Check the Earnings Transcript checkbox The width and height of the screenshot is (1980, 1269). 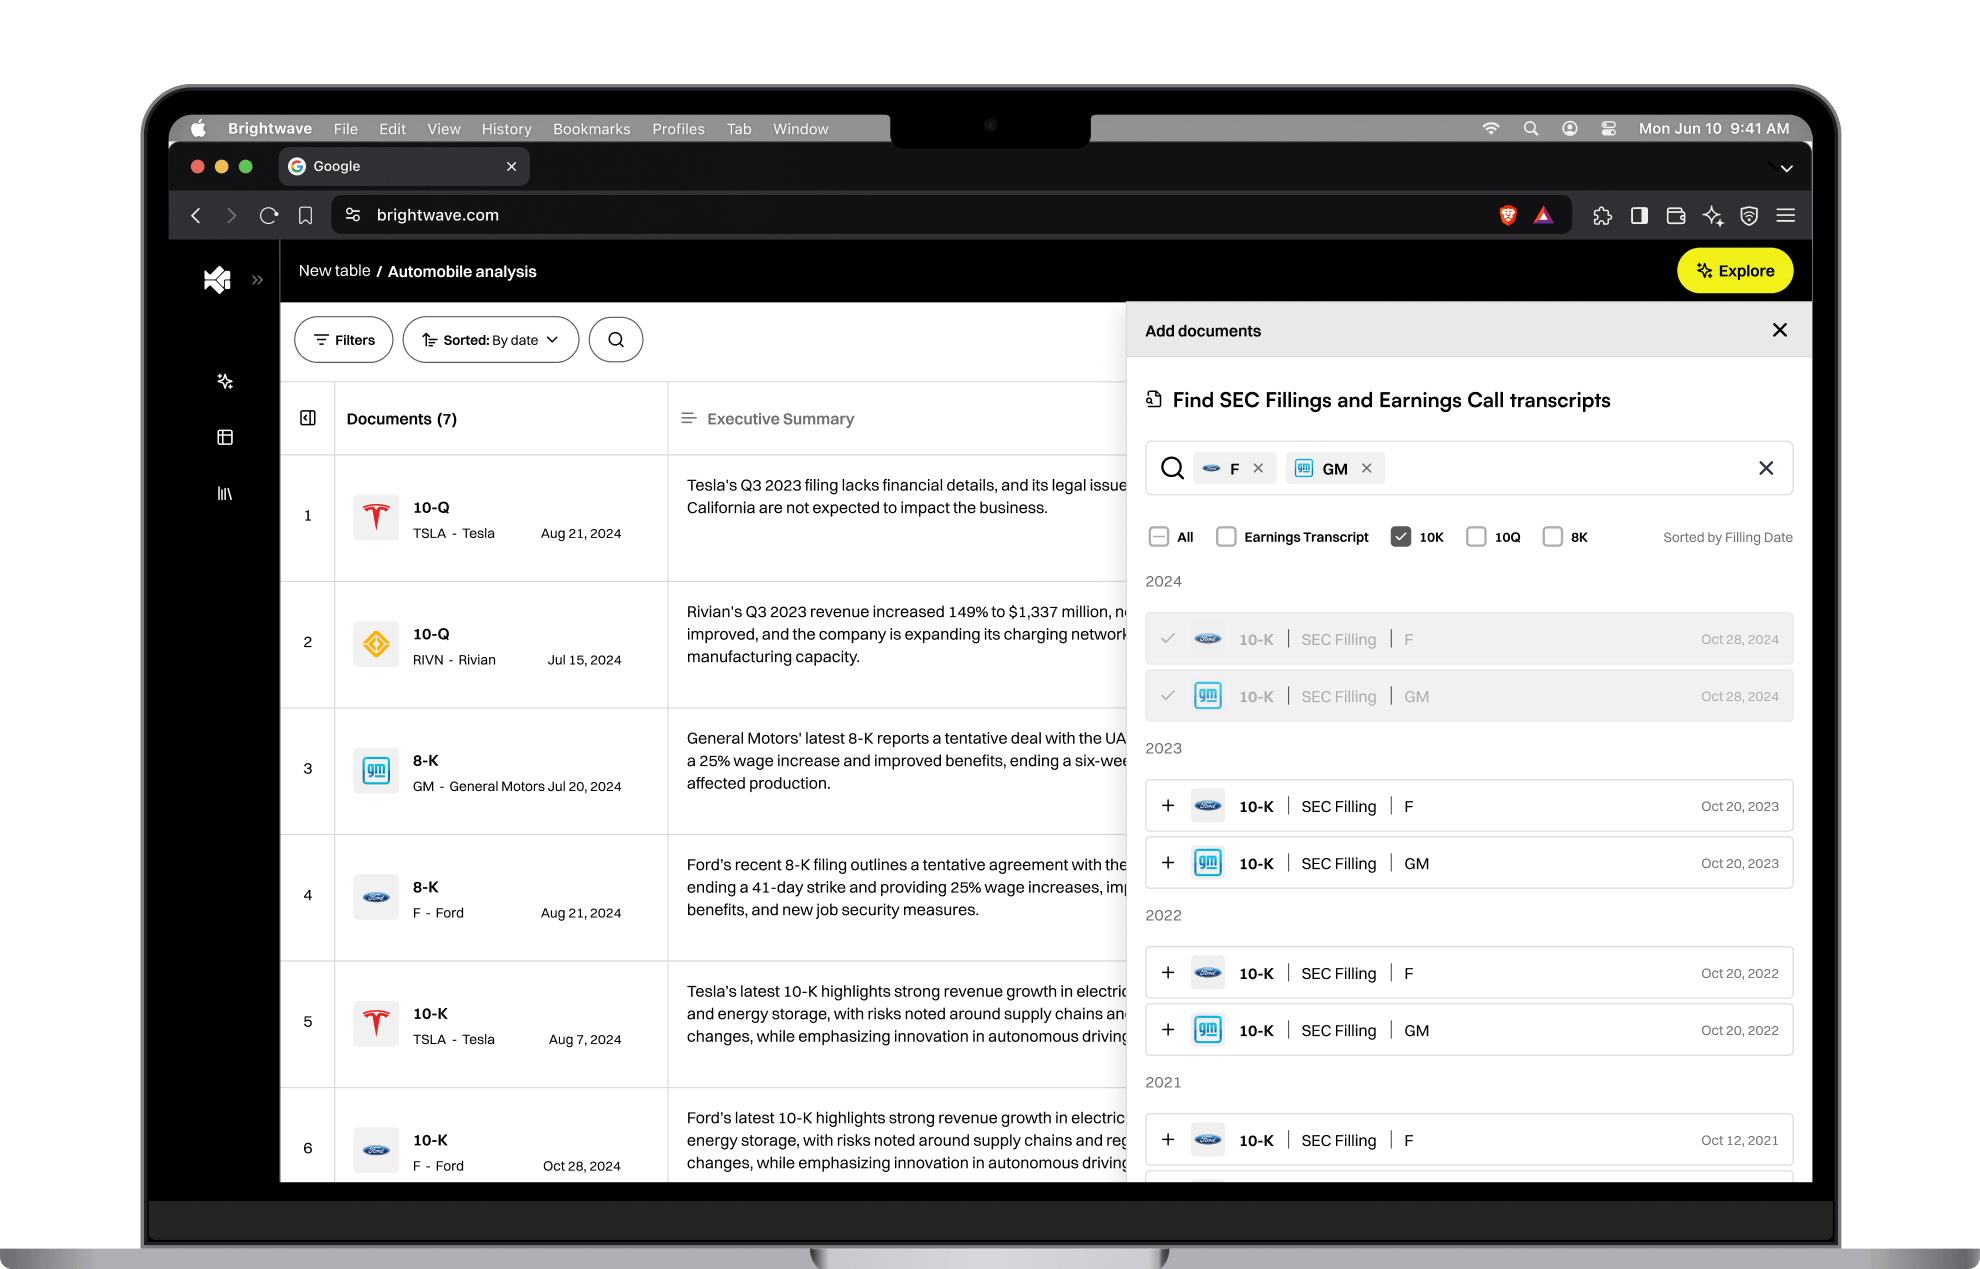point(1226,537)
